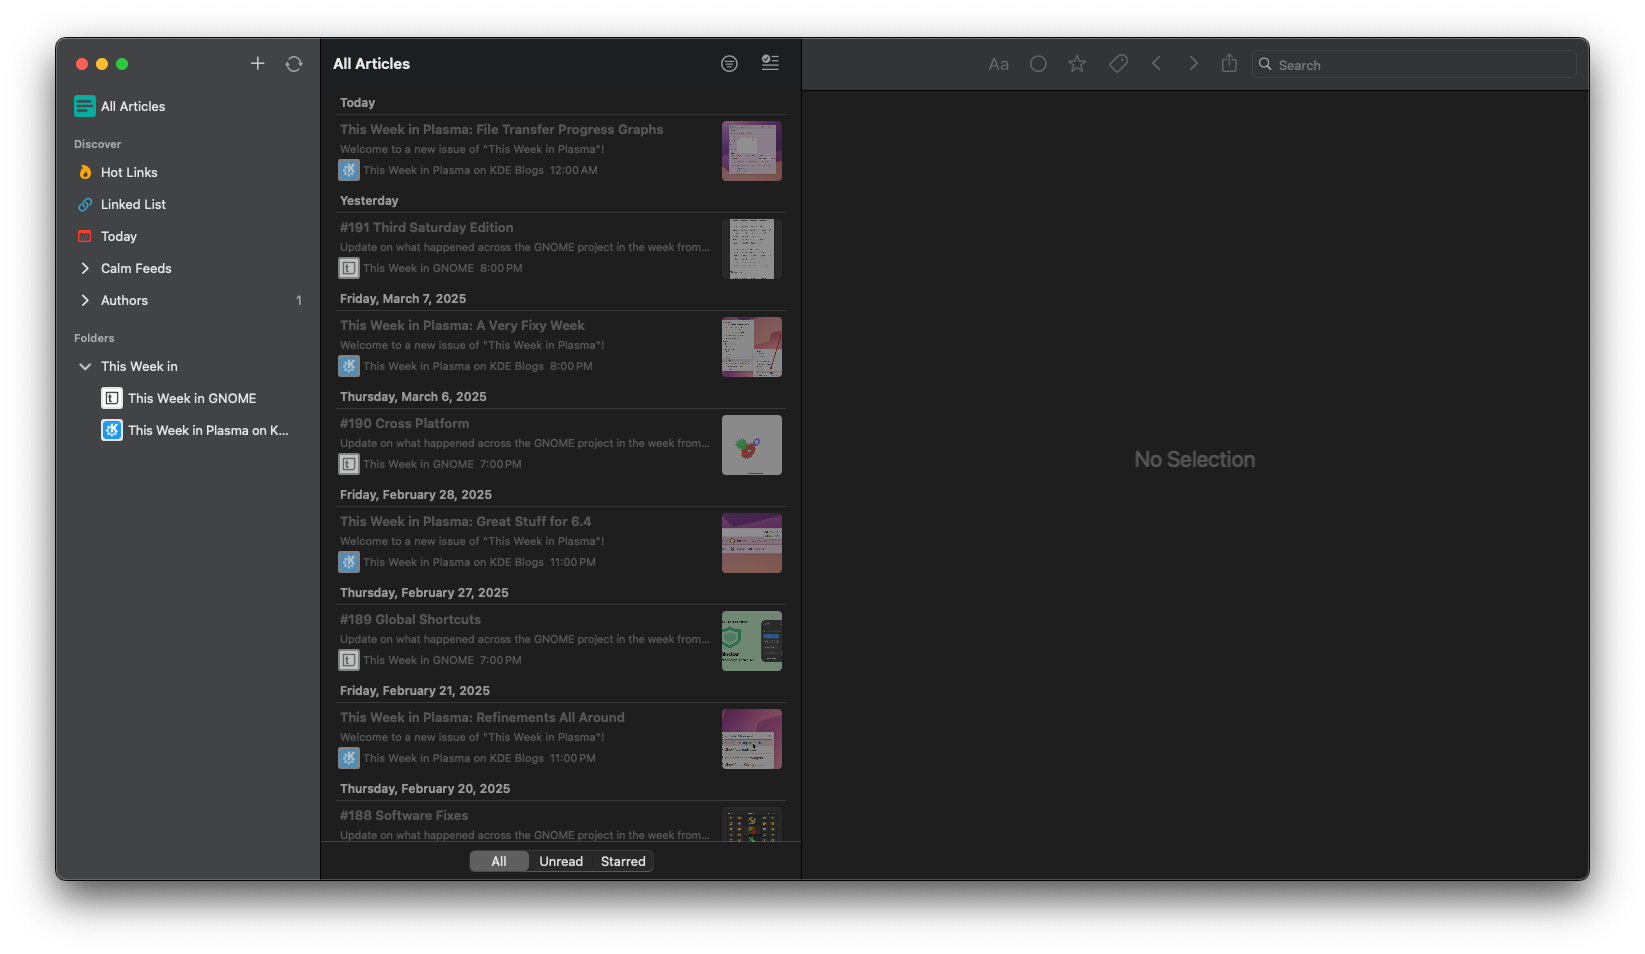Viewport: 1645px width, 954px height.
Task: Switch to the Unread filter tab
Action: 560,861
